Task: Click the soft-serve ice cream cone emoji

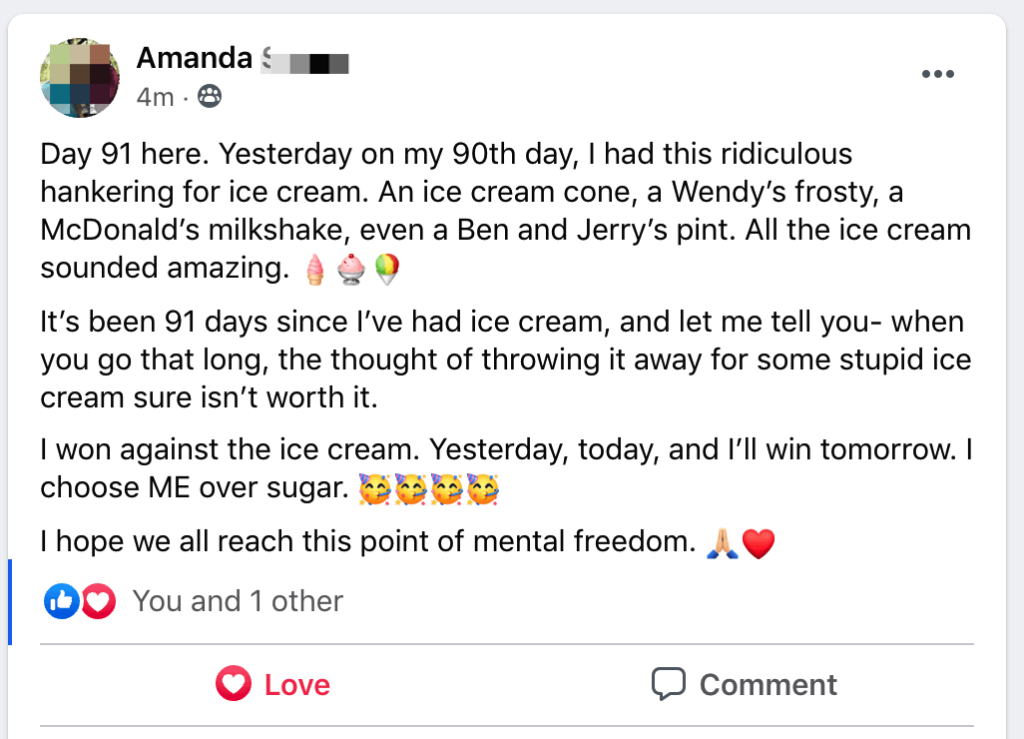Action: tap(316, 271)
